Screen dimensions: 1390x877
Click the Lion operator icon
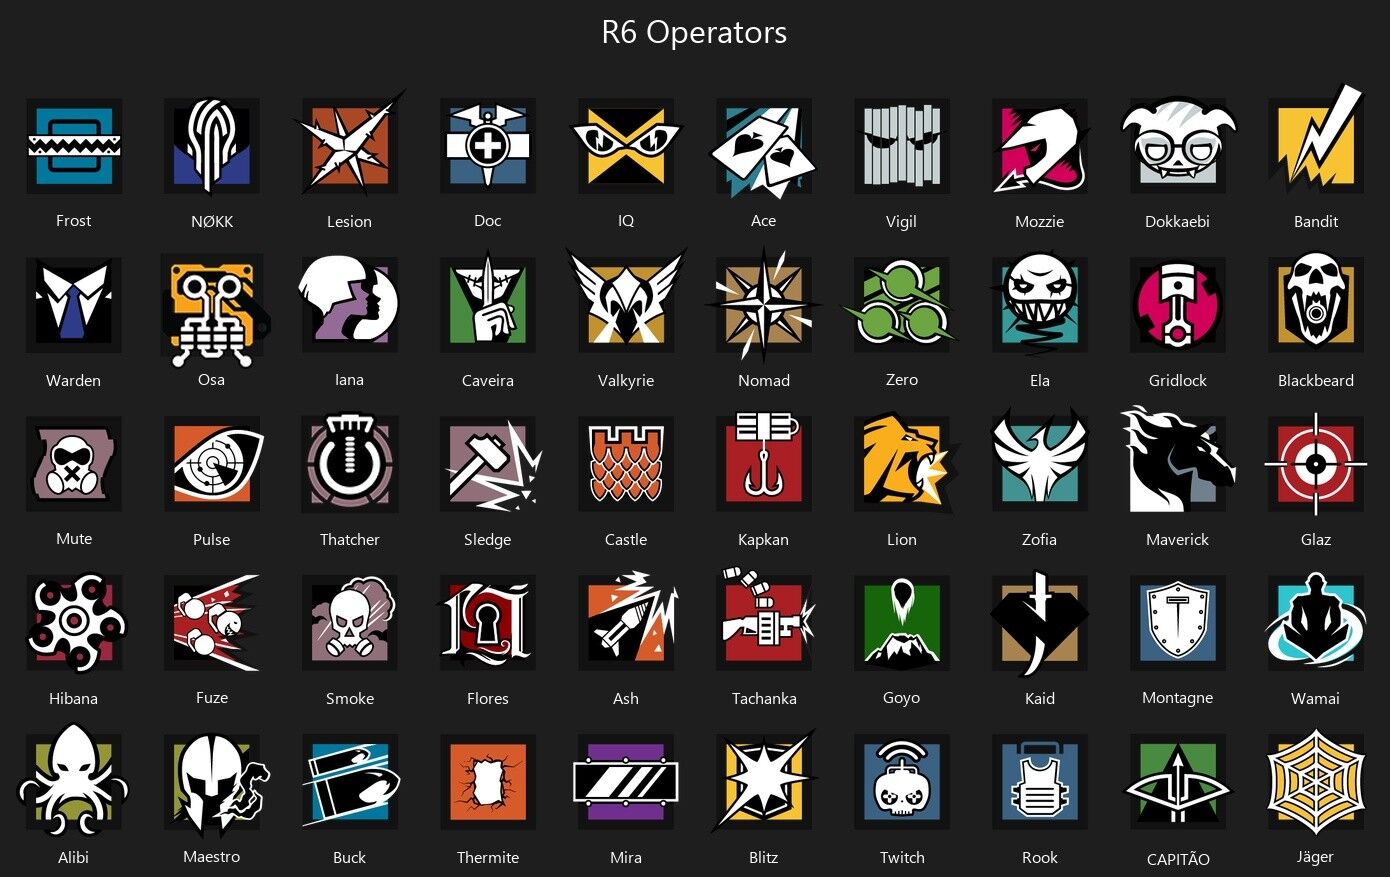(904, 464)
